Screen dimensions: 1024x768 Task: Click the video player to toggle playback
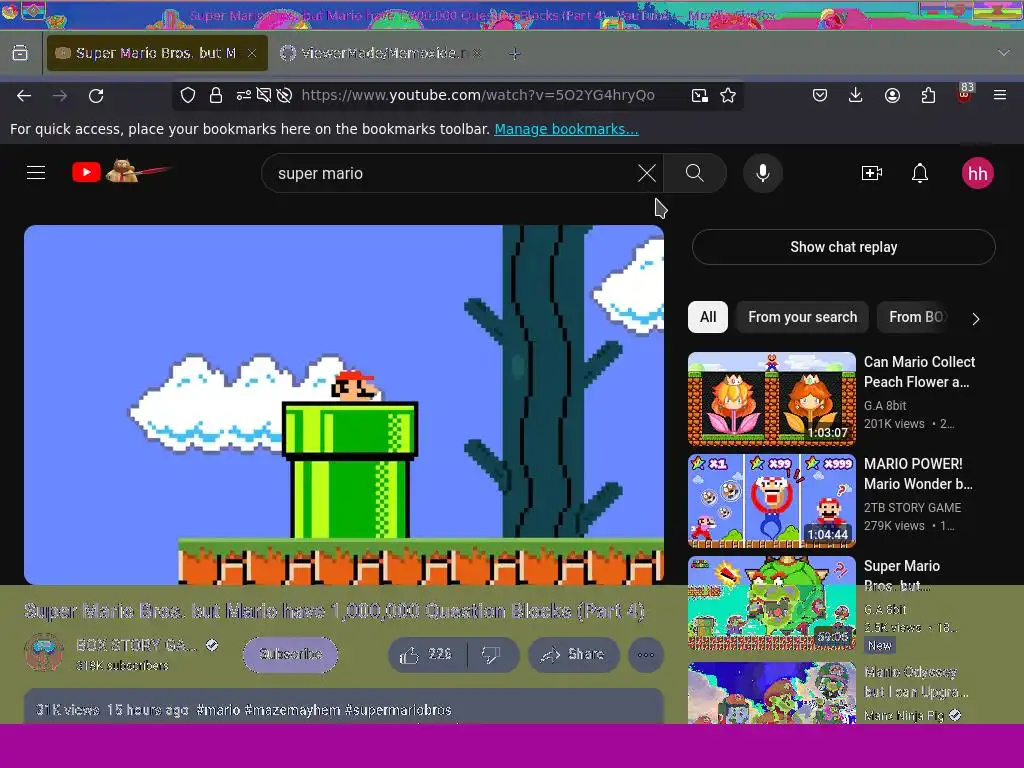(x=344, y=405)
